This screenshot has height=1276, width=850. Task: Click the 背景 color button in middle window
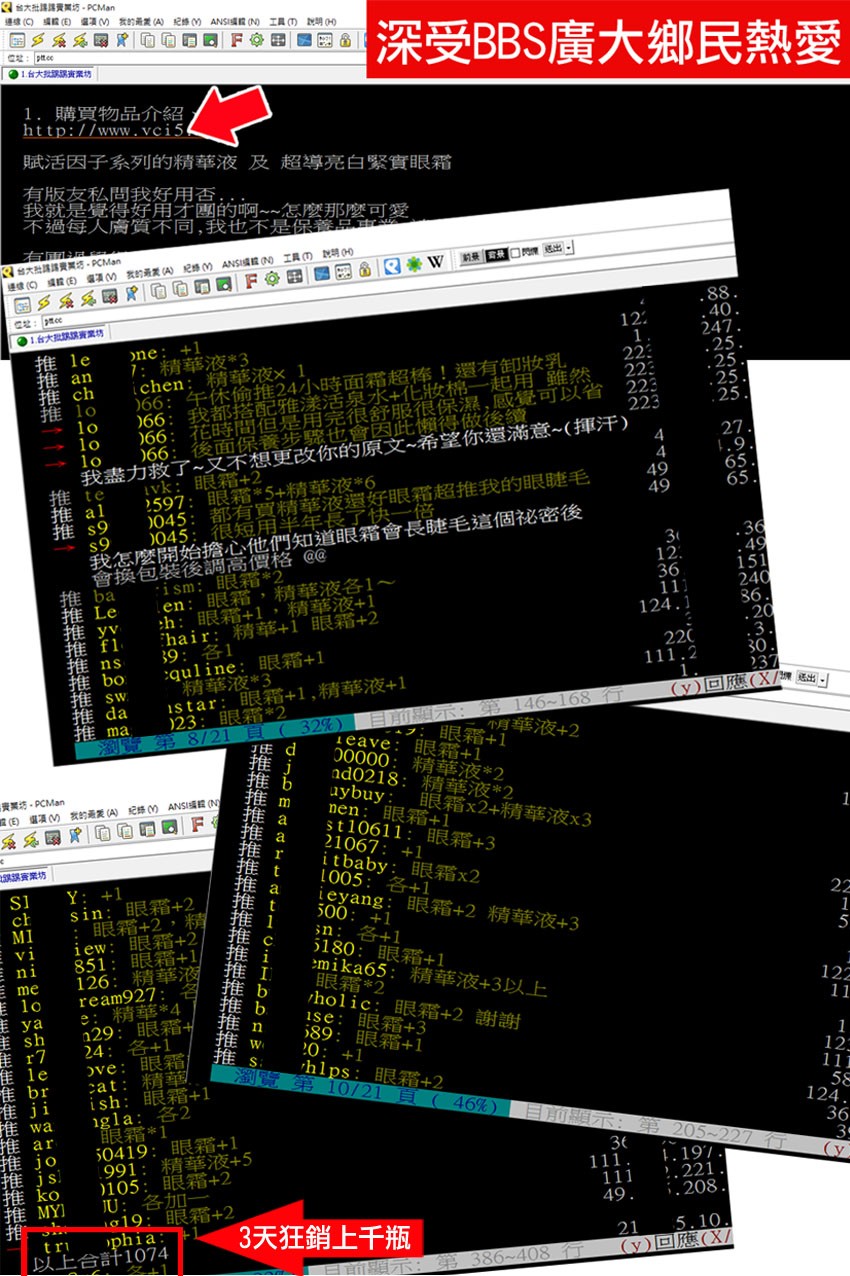point(496,255)
